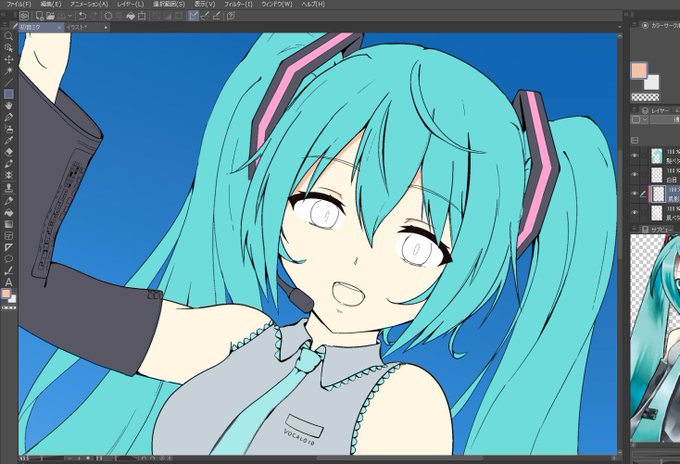The image size is (680, 464).
Task: Open the レイヤー(L) menu
Action: tap(130, 4)
